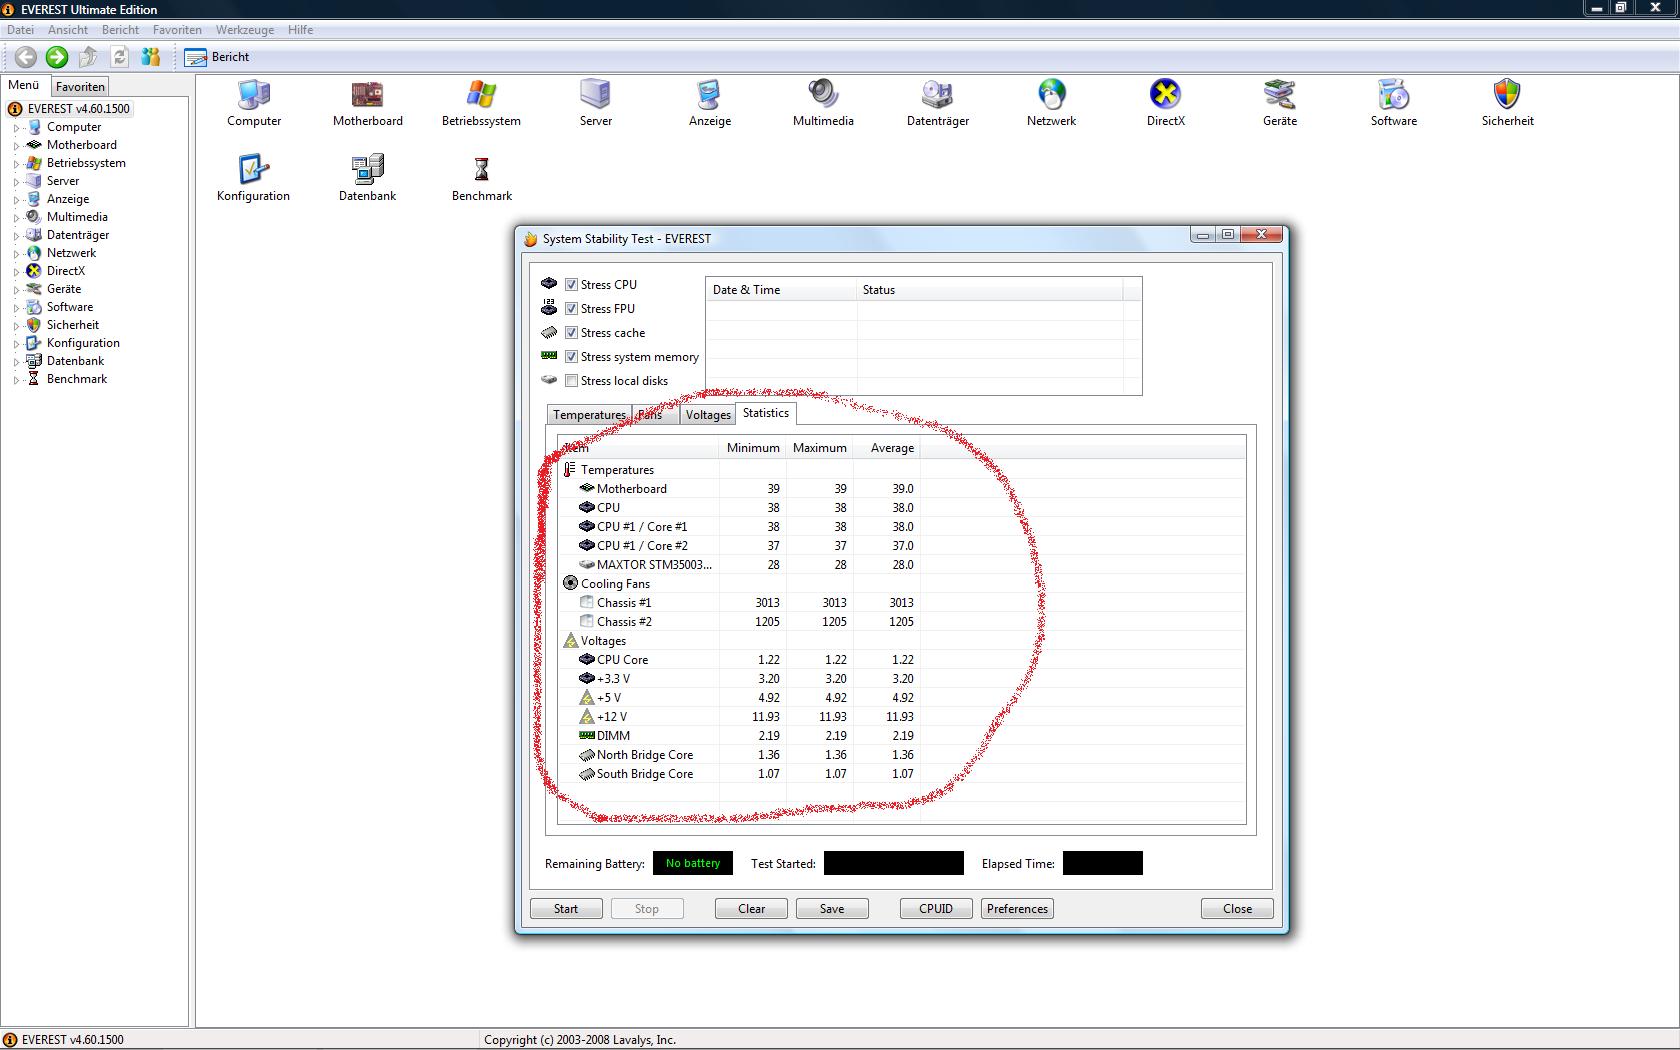This screenshot has height=1050, width=1680.
Task: Expand the DirectX tree node
Action: (16, 272)
